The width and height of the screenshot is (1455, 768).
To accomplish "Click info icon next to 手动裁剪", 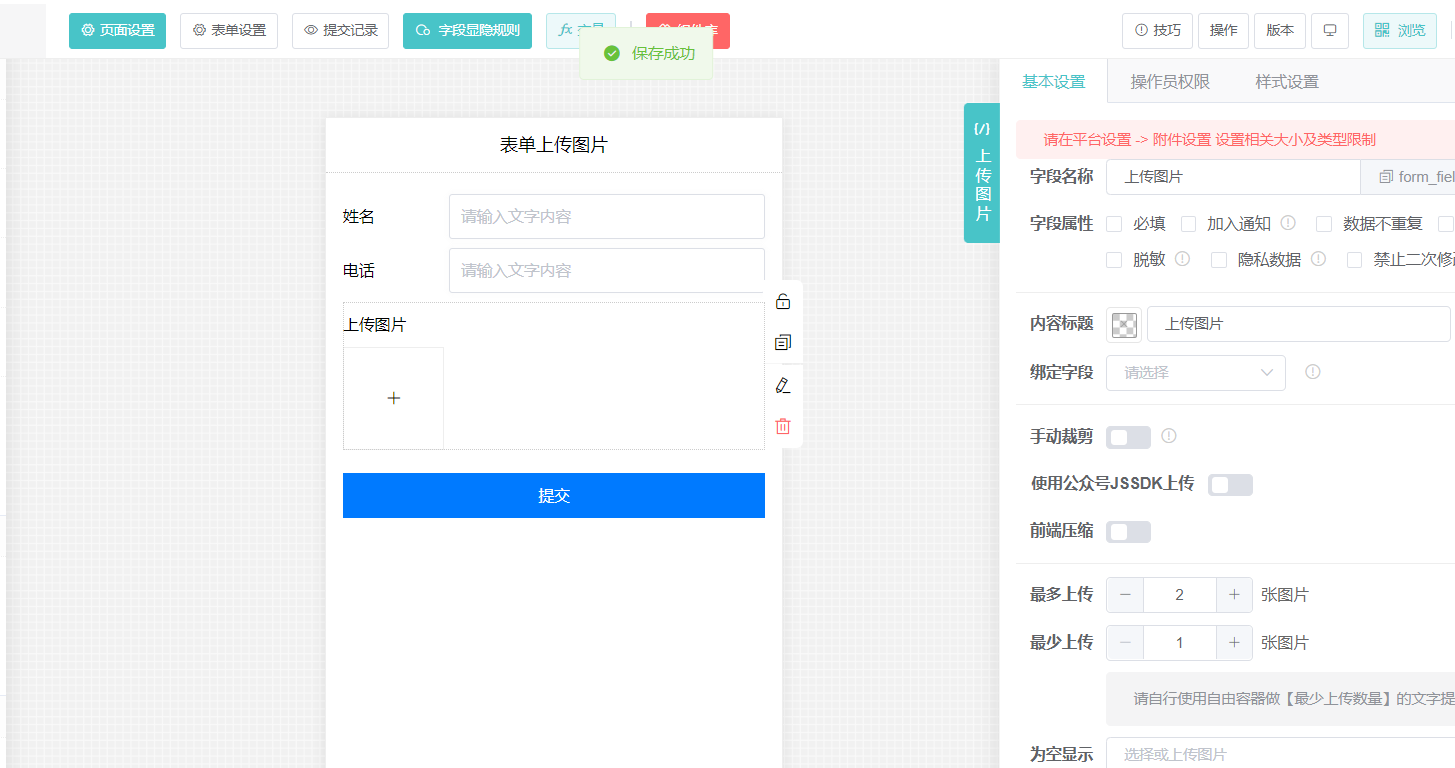I will (1168, 436).
